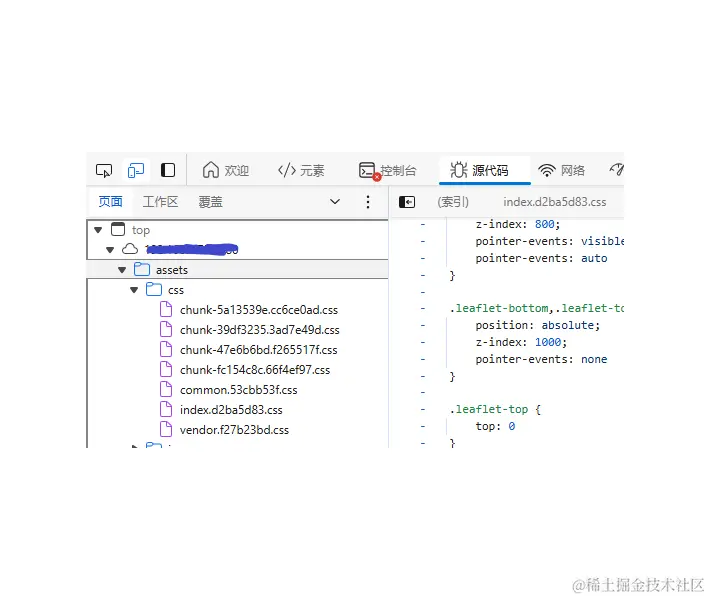Collapse the css folder arrow
The height and width of the screenshot is (599, 710).
coord(134,290)
